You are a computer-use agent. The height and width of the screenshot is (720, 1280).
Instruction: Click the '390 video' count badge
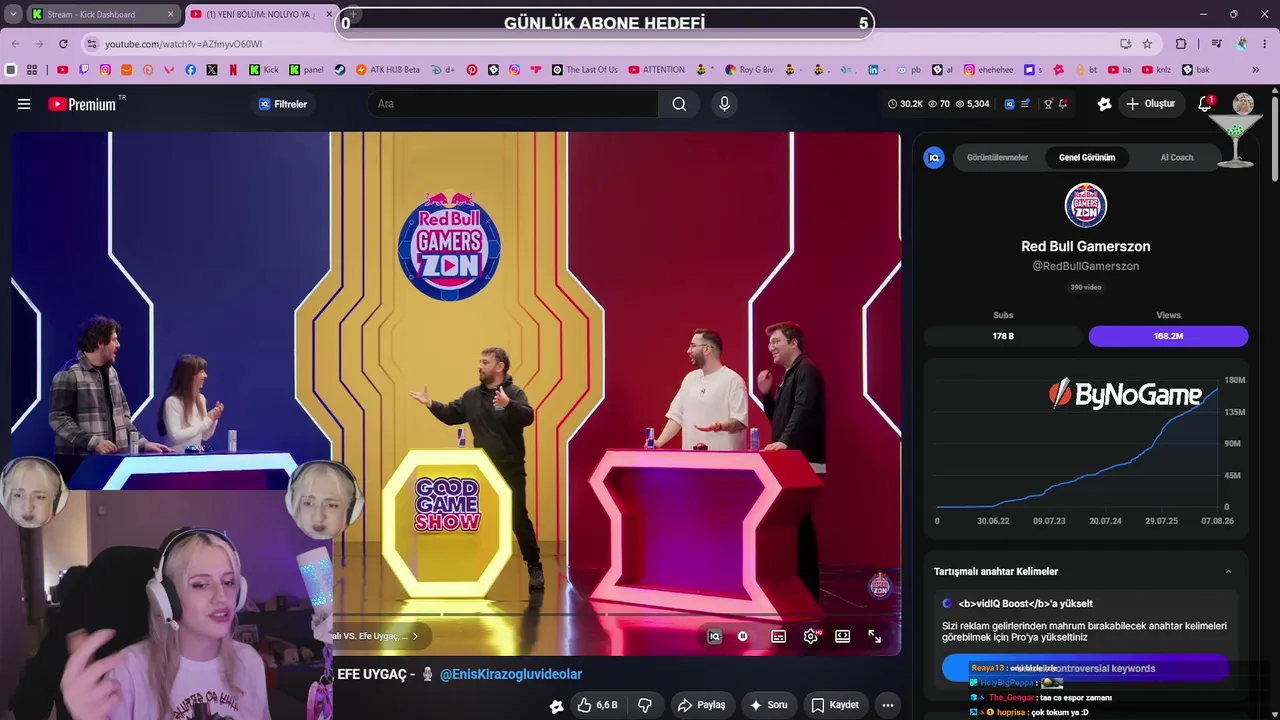point(1086,287)
